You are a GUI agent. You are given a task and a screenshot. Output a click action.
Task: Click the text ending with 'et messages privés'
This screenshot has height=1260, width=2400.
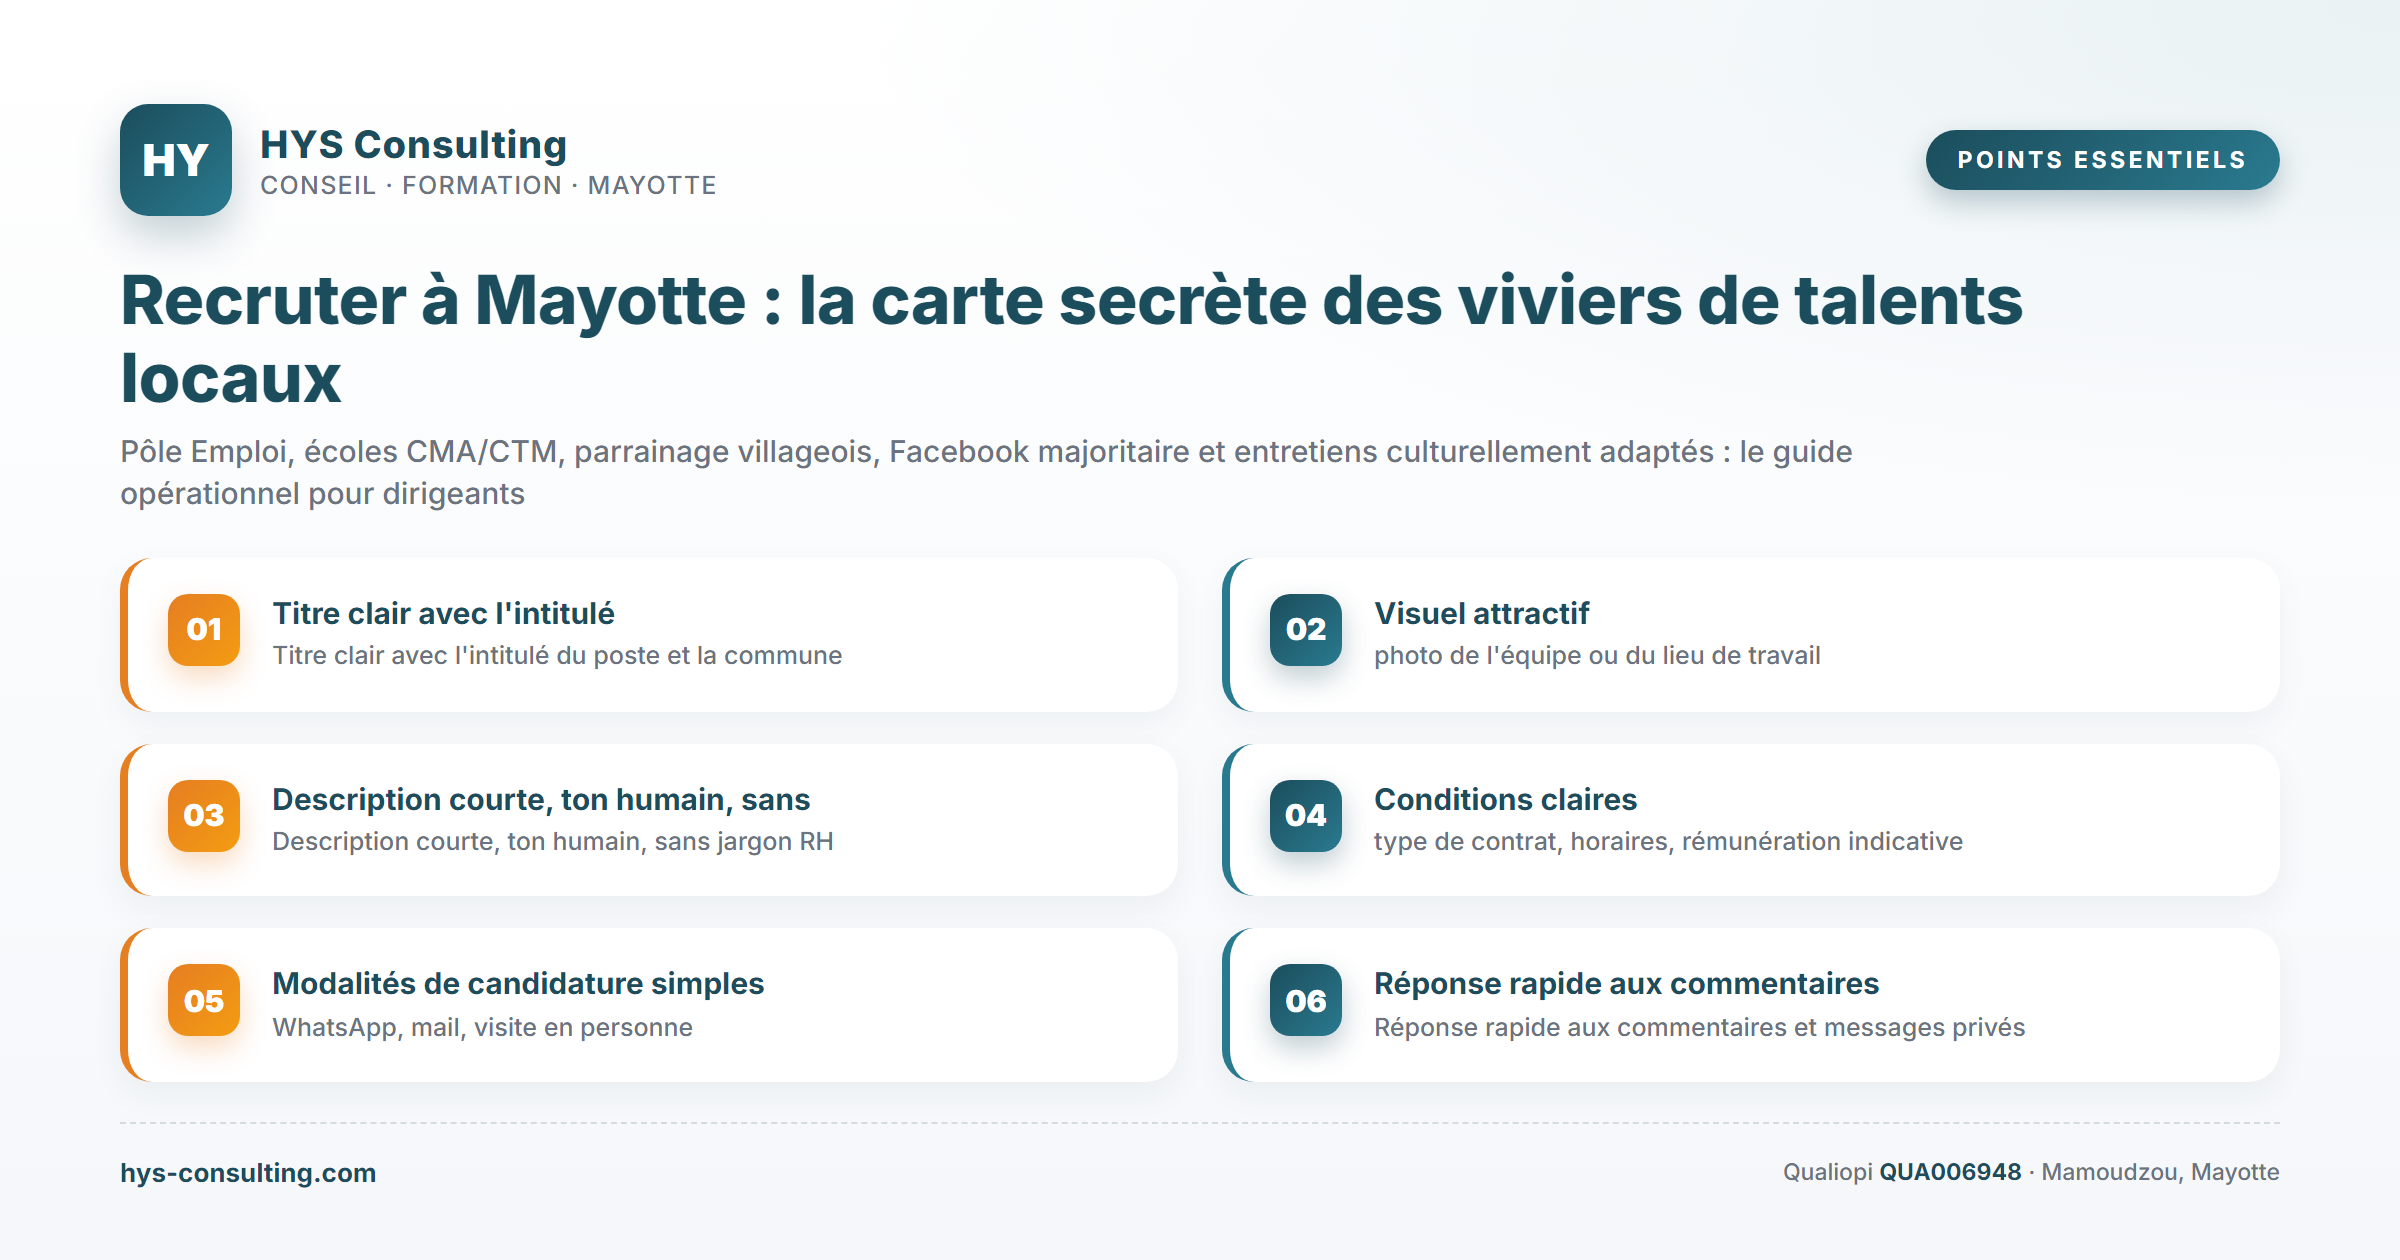click(x=1699, y=1028)
